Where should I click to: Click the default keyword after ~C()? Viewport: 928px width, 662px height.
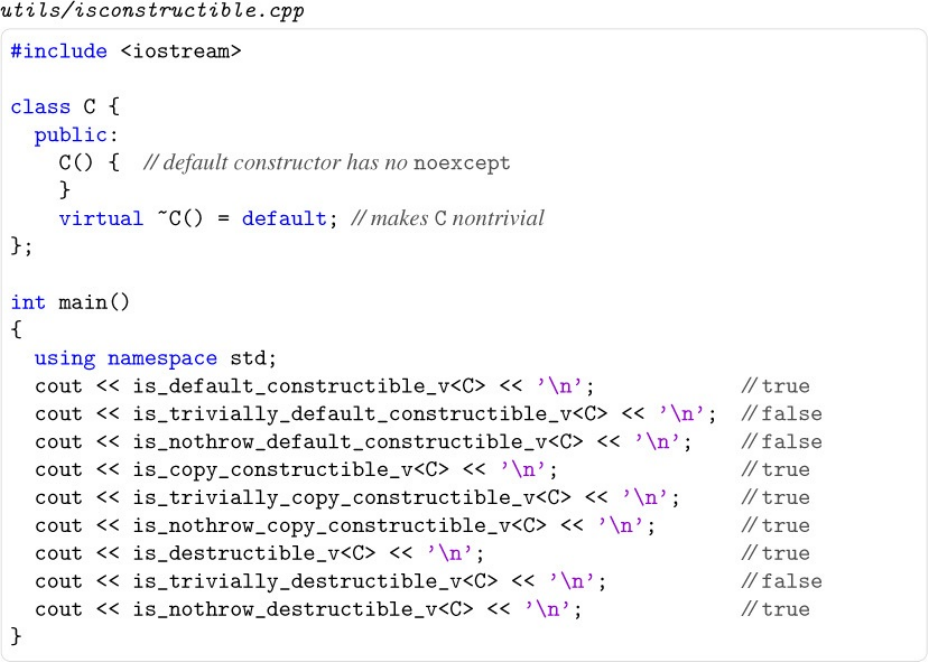pos(284,219)
